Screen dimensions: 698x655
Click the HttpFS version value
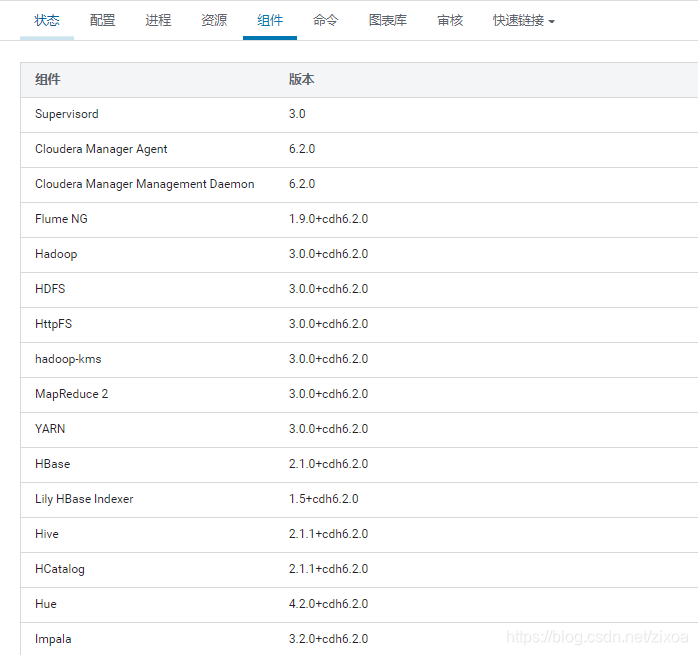[329, 324]
